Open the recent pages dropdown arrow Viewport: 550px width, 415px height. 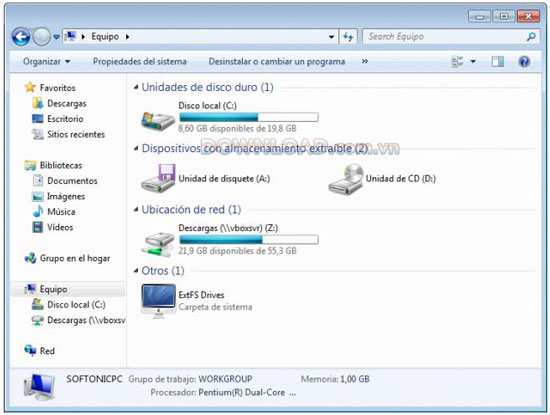click(56, 36)
